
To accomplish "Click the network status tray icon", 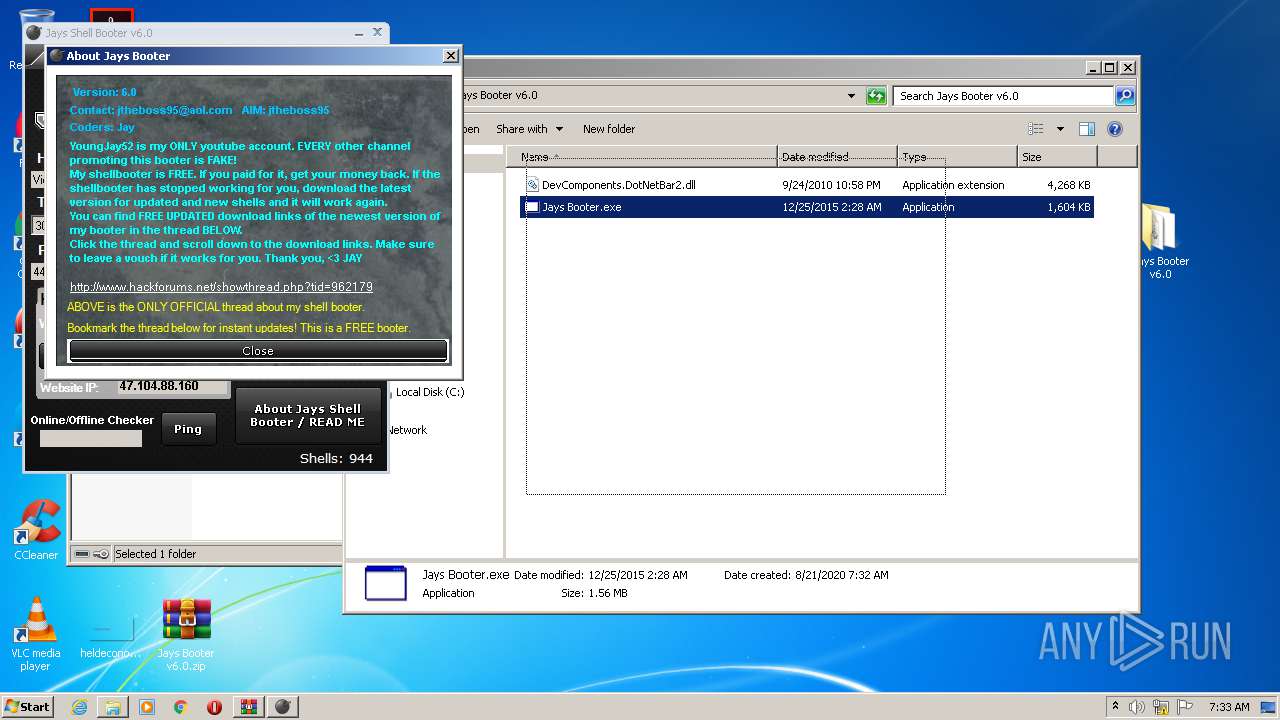I will click(x=1161, y=707).
